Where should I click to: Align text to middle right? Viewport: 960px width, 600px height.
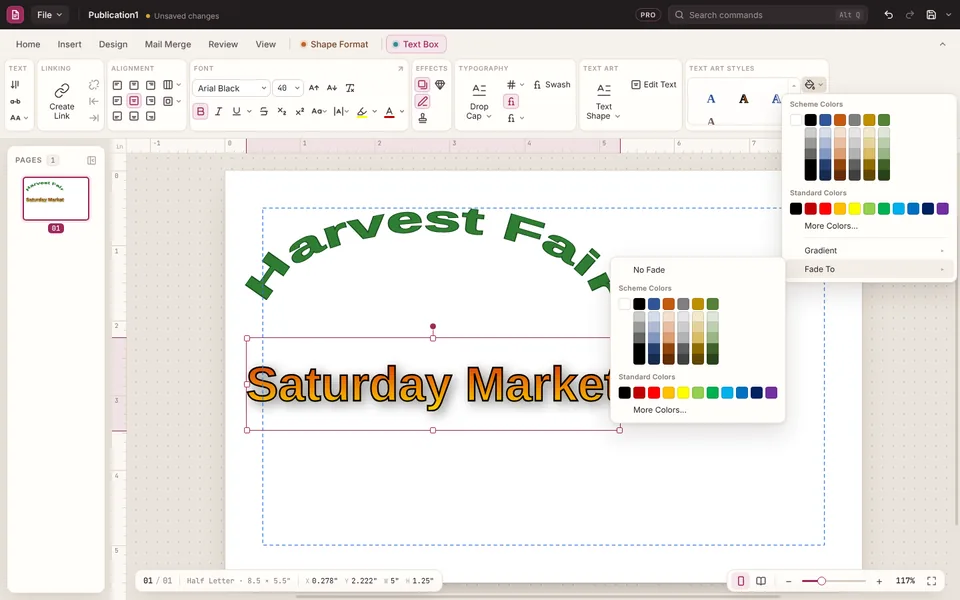click(x=151, y=101)
